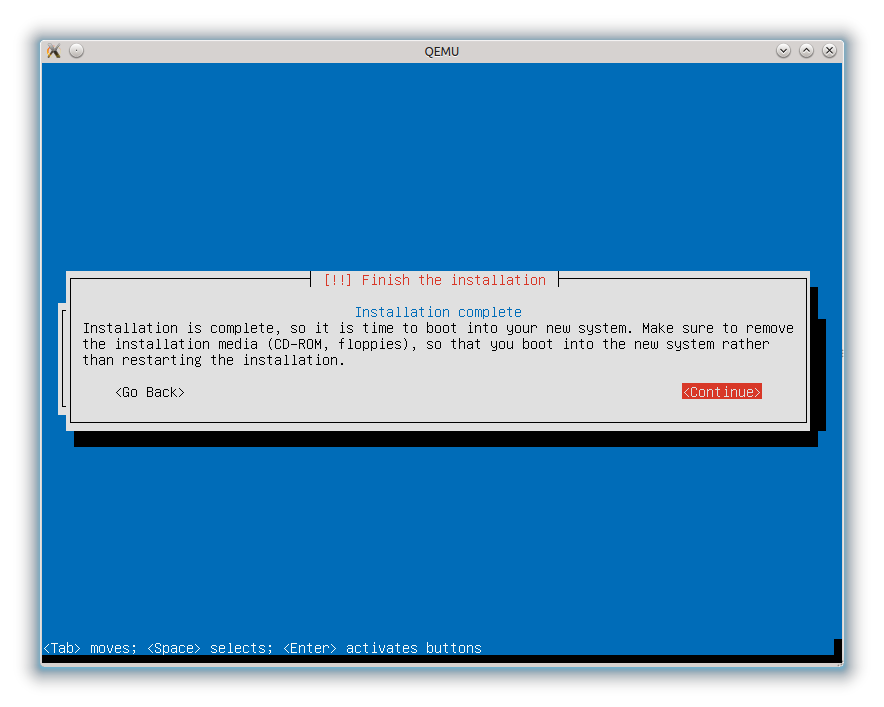Minimize the QEMU window
The height and width of the screenshot is (707, 884).
pos(783,51)
